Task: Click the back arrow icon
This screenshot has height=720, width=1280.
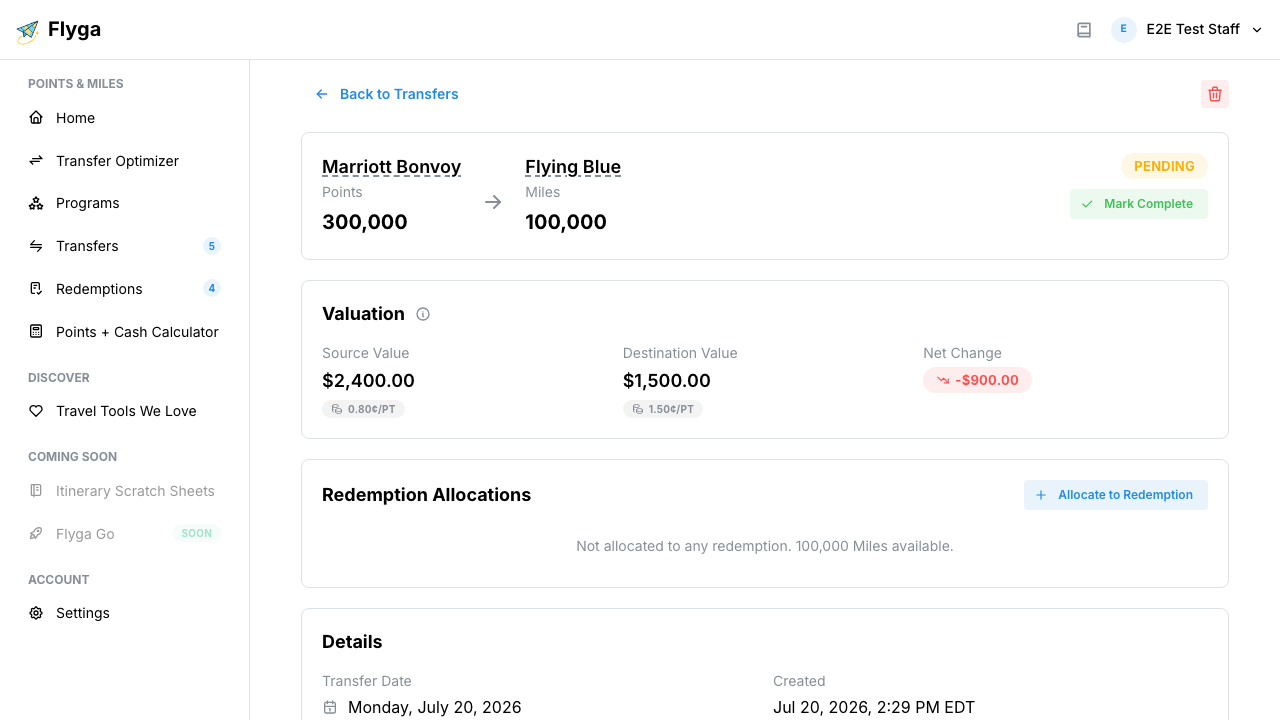Action: point(322,94)
